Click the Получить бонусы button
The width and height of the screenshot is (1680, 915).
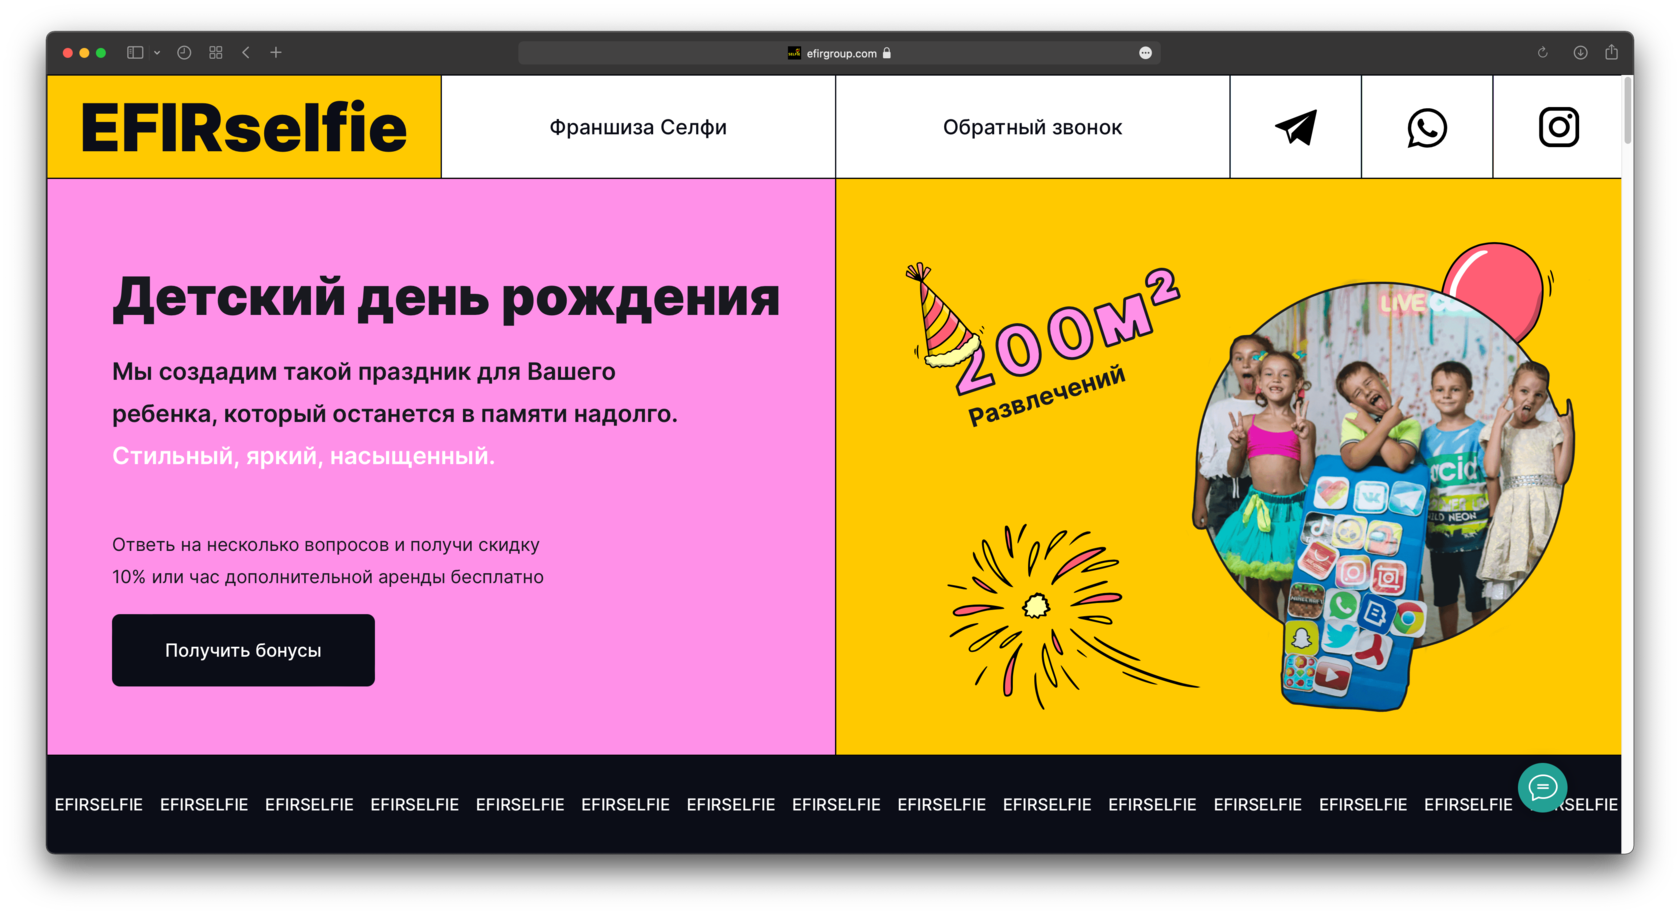click(x=243, y=650)
